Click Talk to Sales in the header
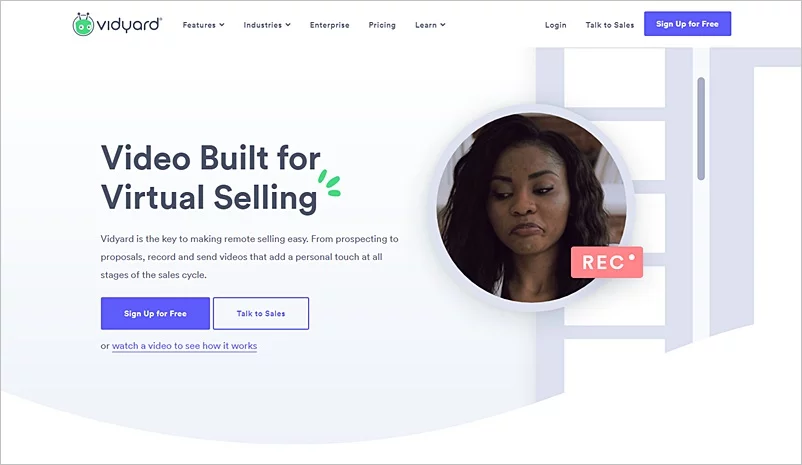Viewport: 802px width, 465px height. coord(610,25)
